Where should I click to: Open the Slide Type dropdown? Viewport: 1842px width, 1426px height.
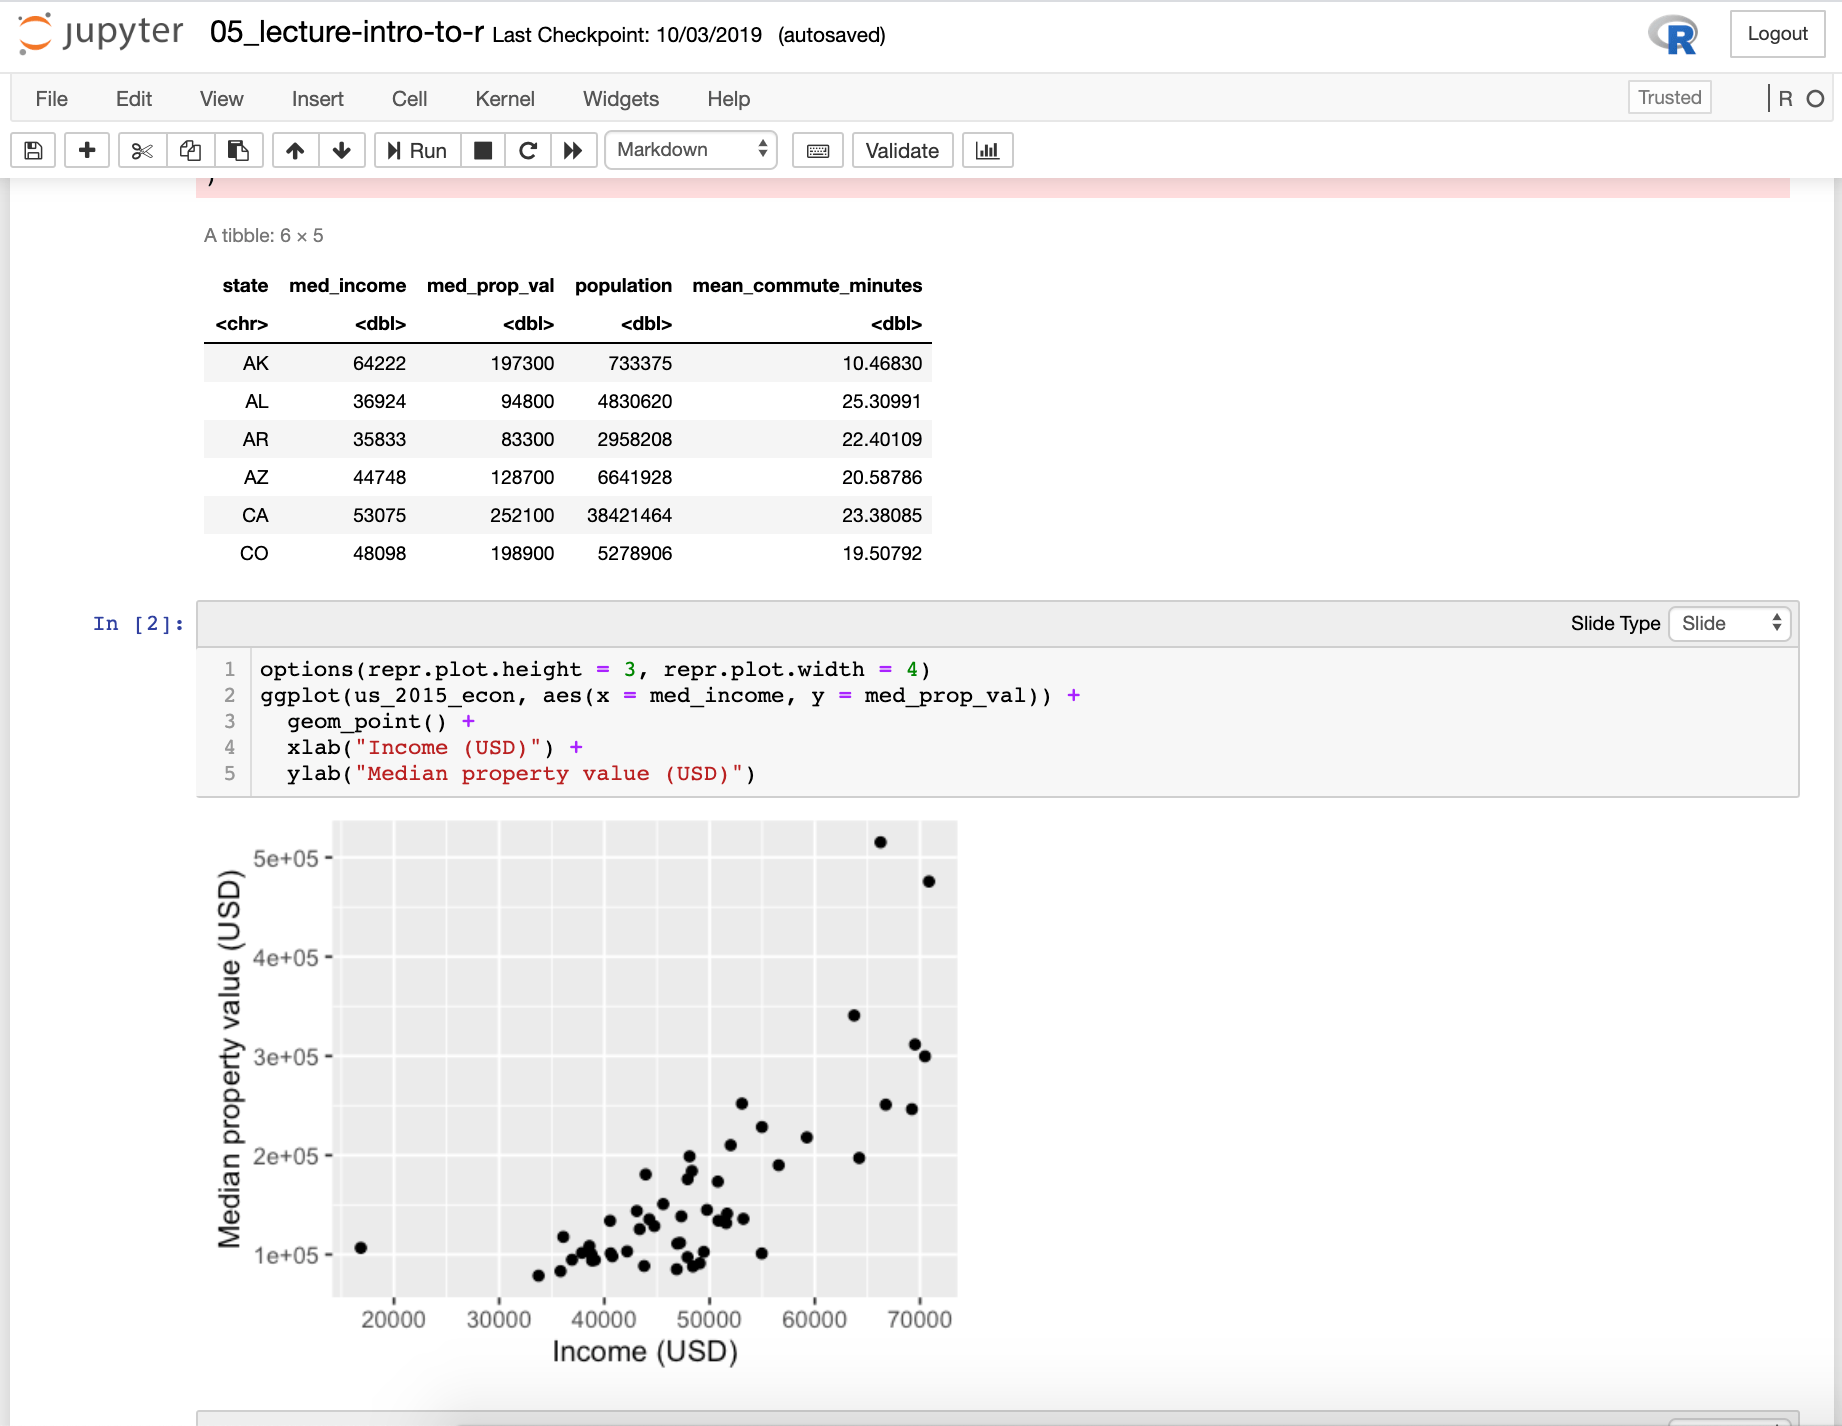point(1729,623)
